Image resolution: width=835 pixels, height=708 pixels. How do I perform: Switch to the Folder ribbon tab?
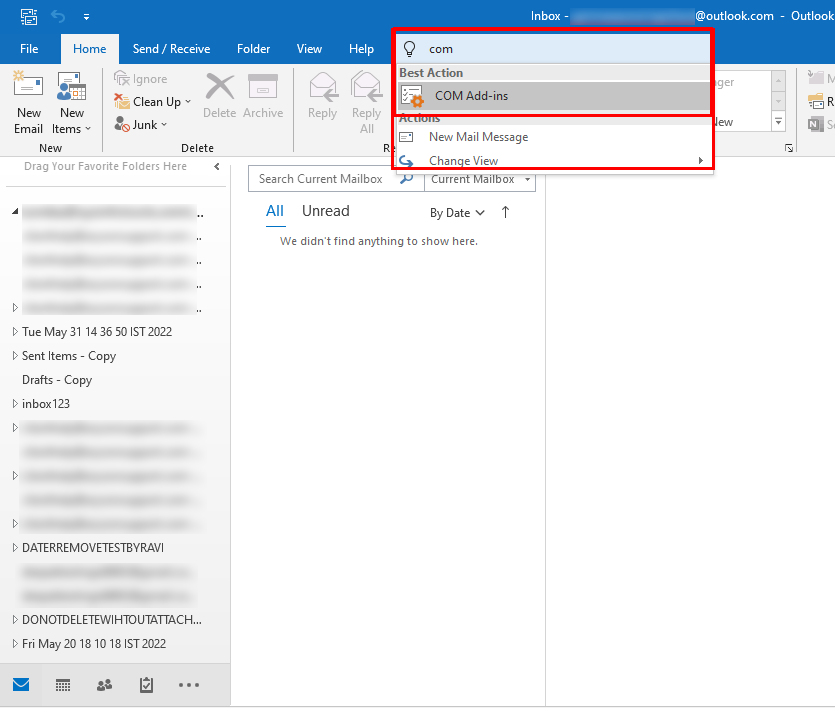[253, 49]
